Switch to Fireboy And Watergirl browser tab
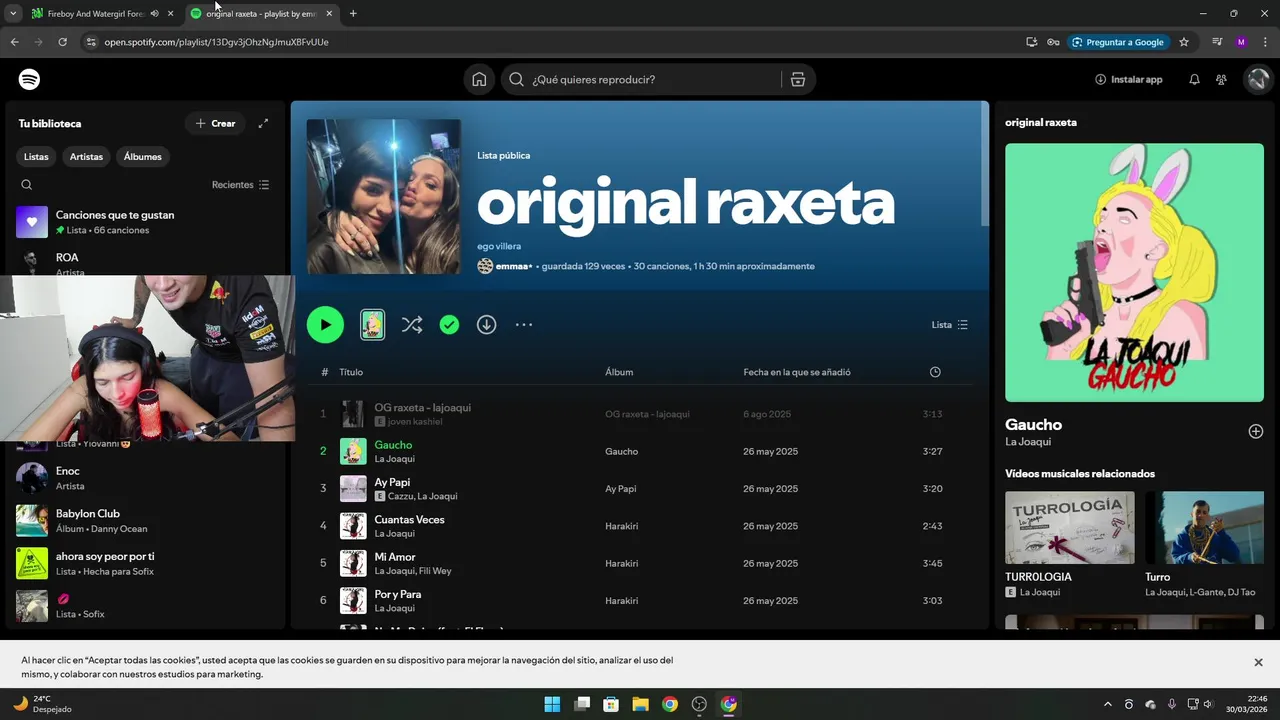 click(x=95, y=14)
